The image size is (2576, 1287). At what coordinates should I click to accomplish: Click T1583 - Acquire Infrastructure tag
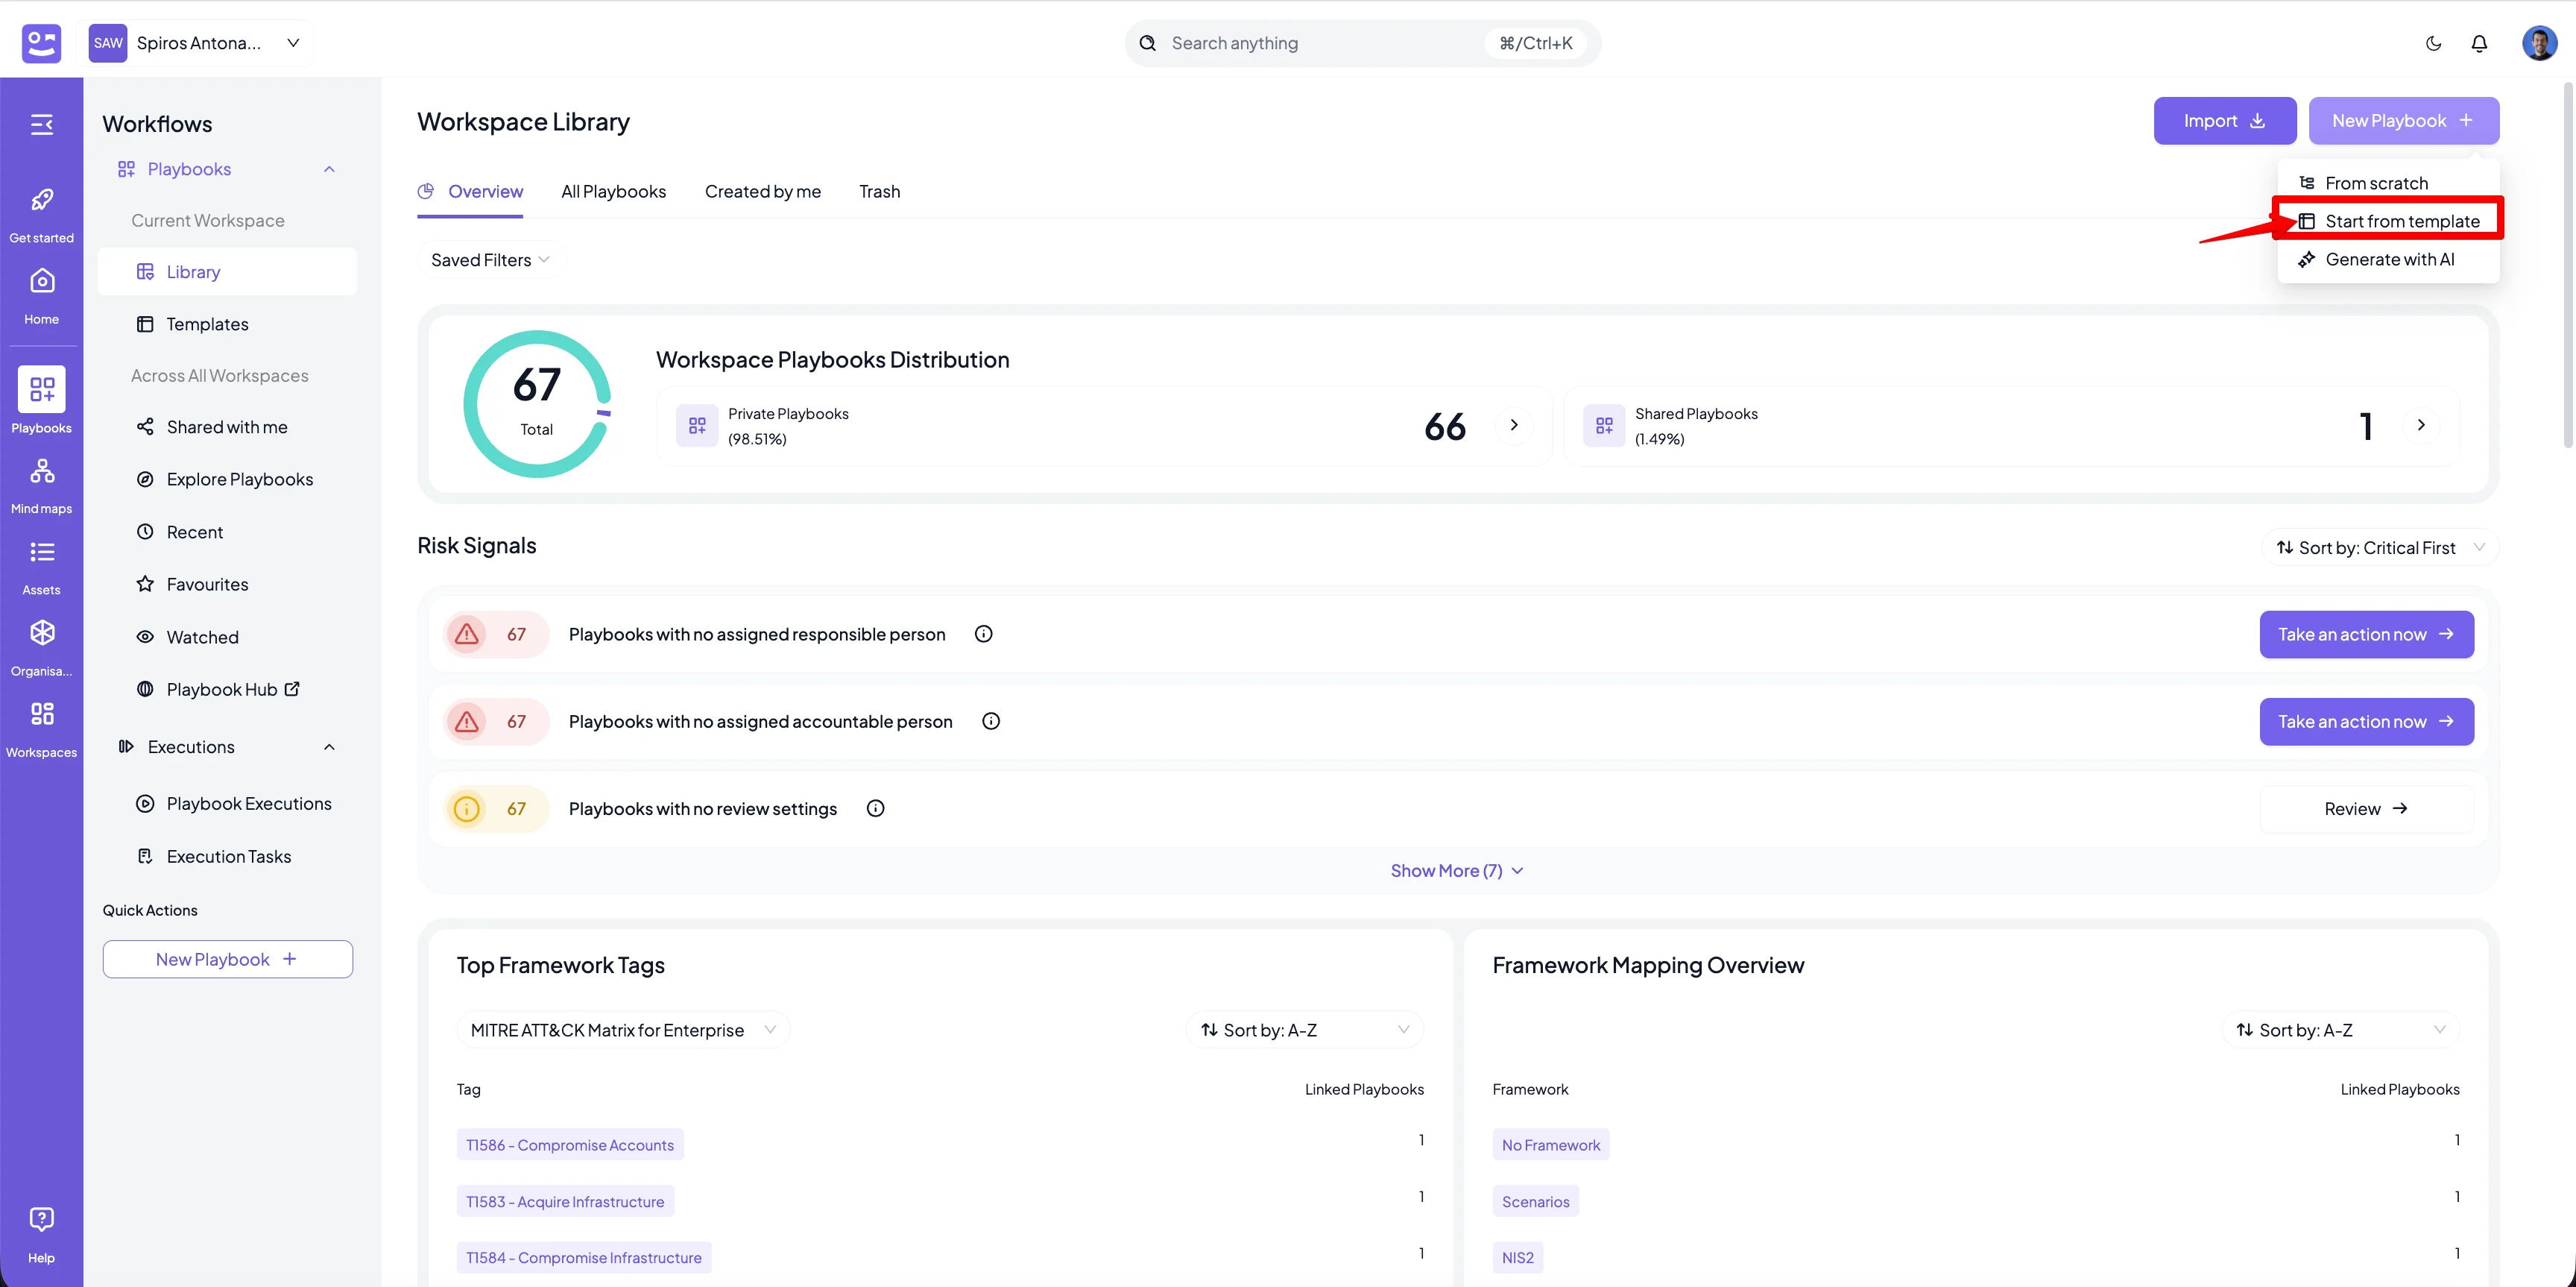coord(564,1201)
